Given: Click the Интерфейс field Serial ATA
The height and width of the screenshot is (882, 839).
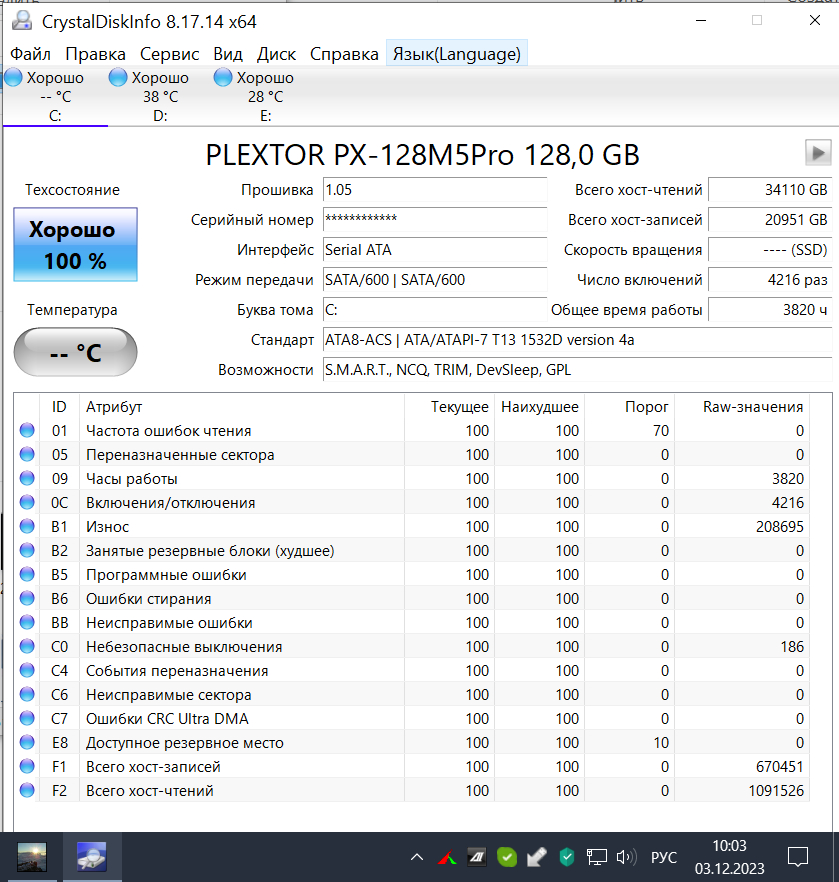Looking at the screenshot, I should click(435, 250).
